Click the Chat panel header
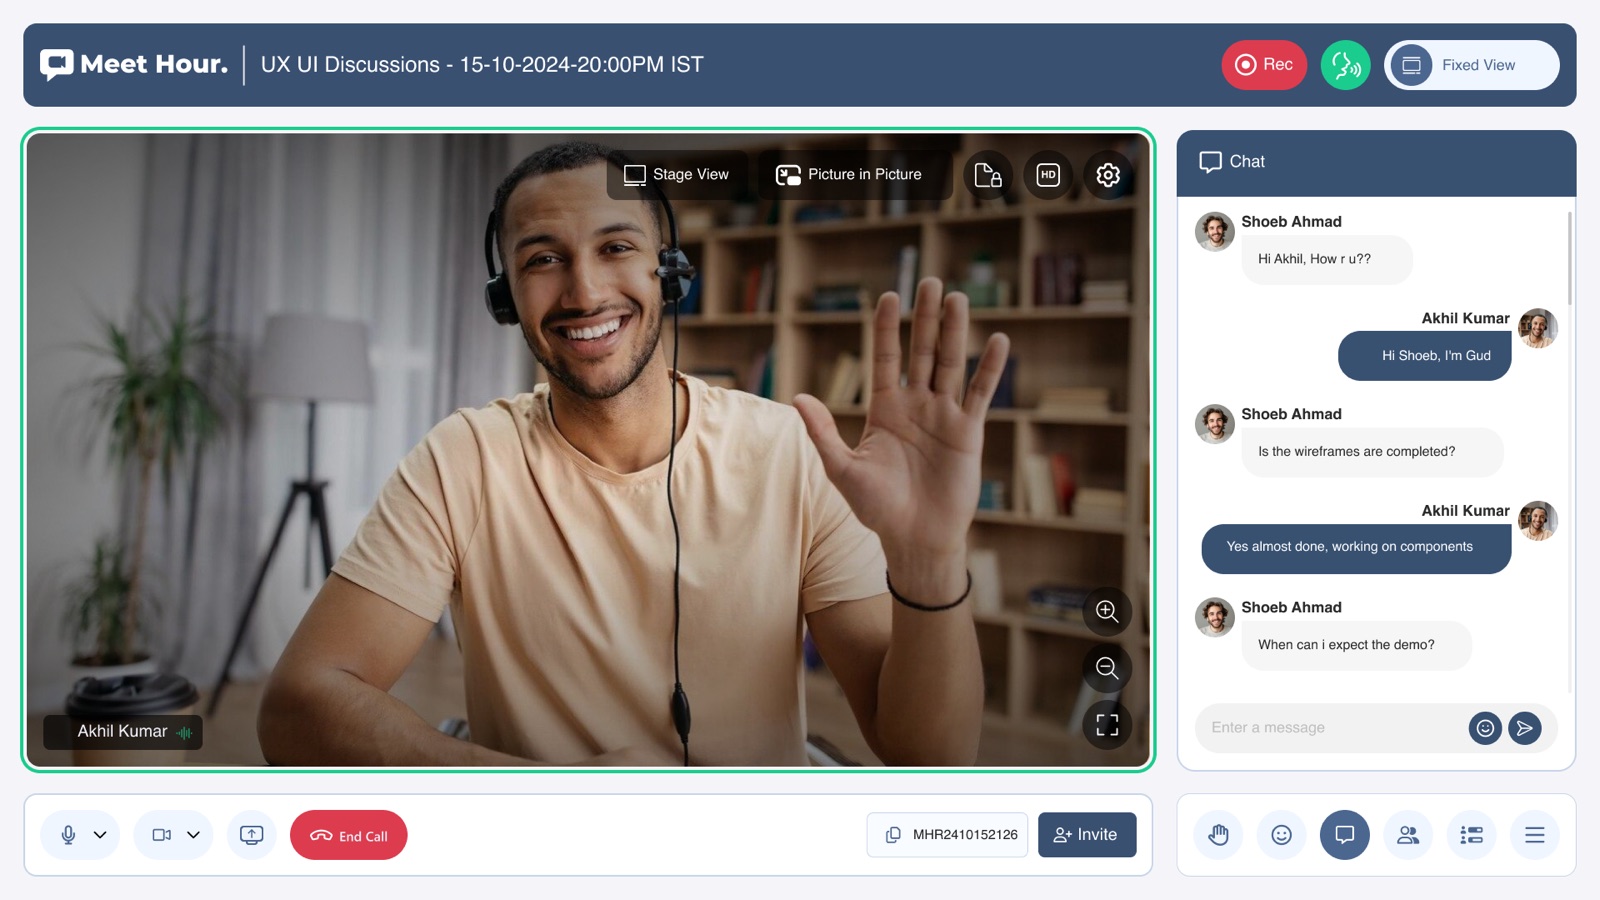This screenshot has height=900, width=1600. tap(1376, 162)
